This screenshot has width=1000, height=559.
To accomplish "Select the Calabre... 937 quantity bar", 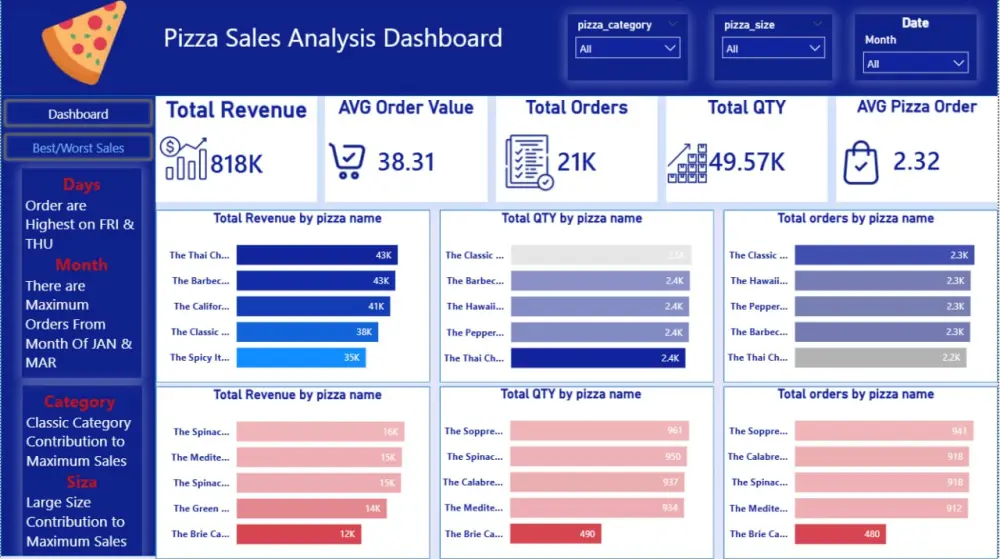I will coord(597,483).
